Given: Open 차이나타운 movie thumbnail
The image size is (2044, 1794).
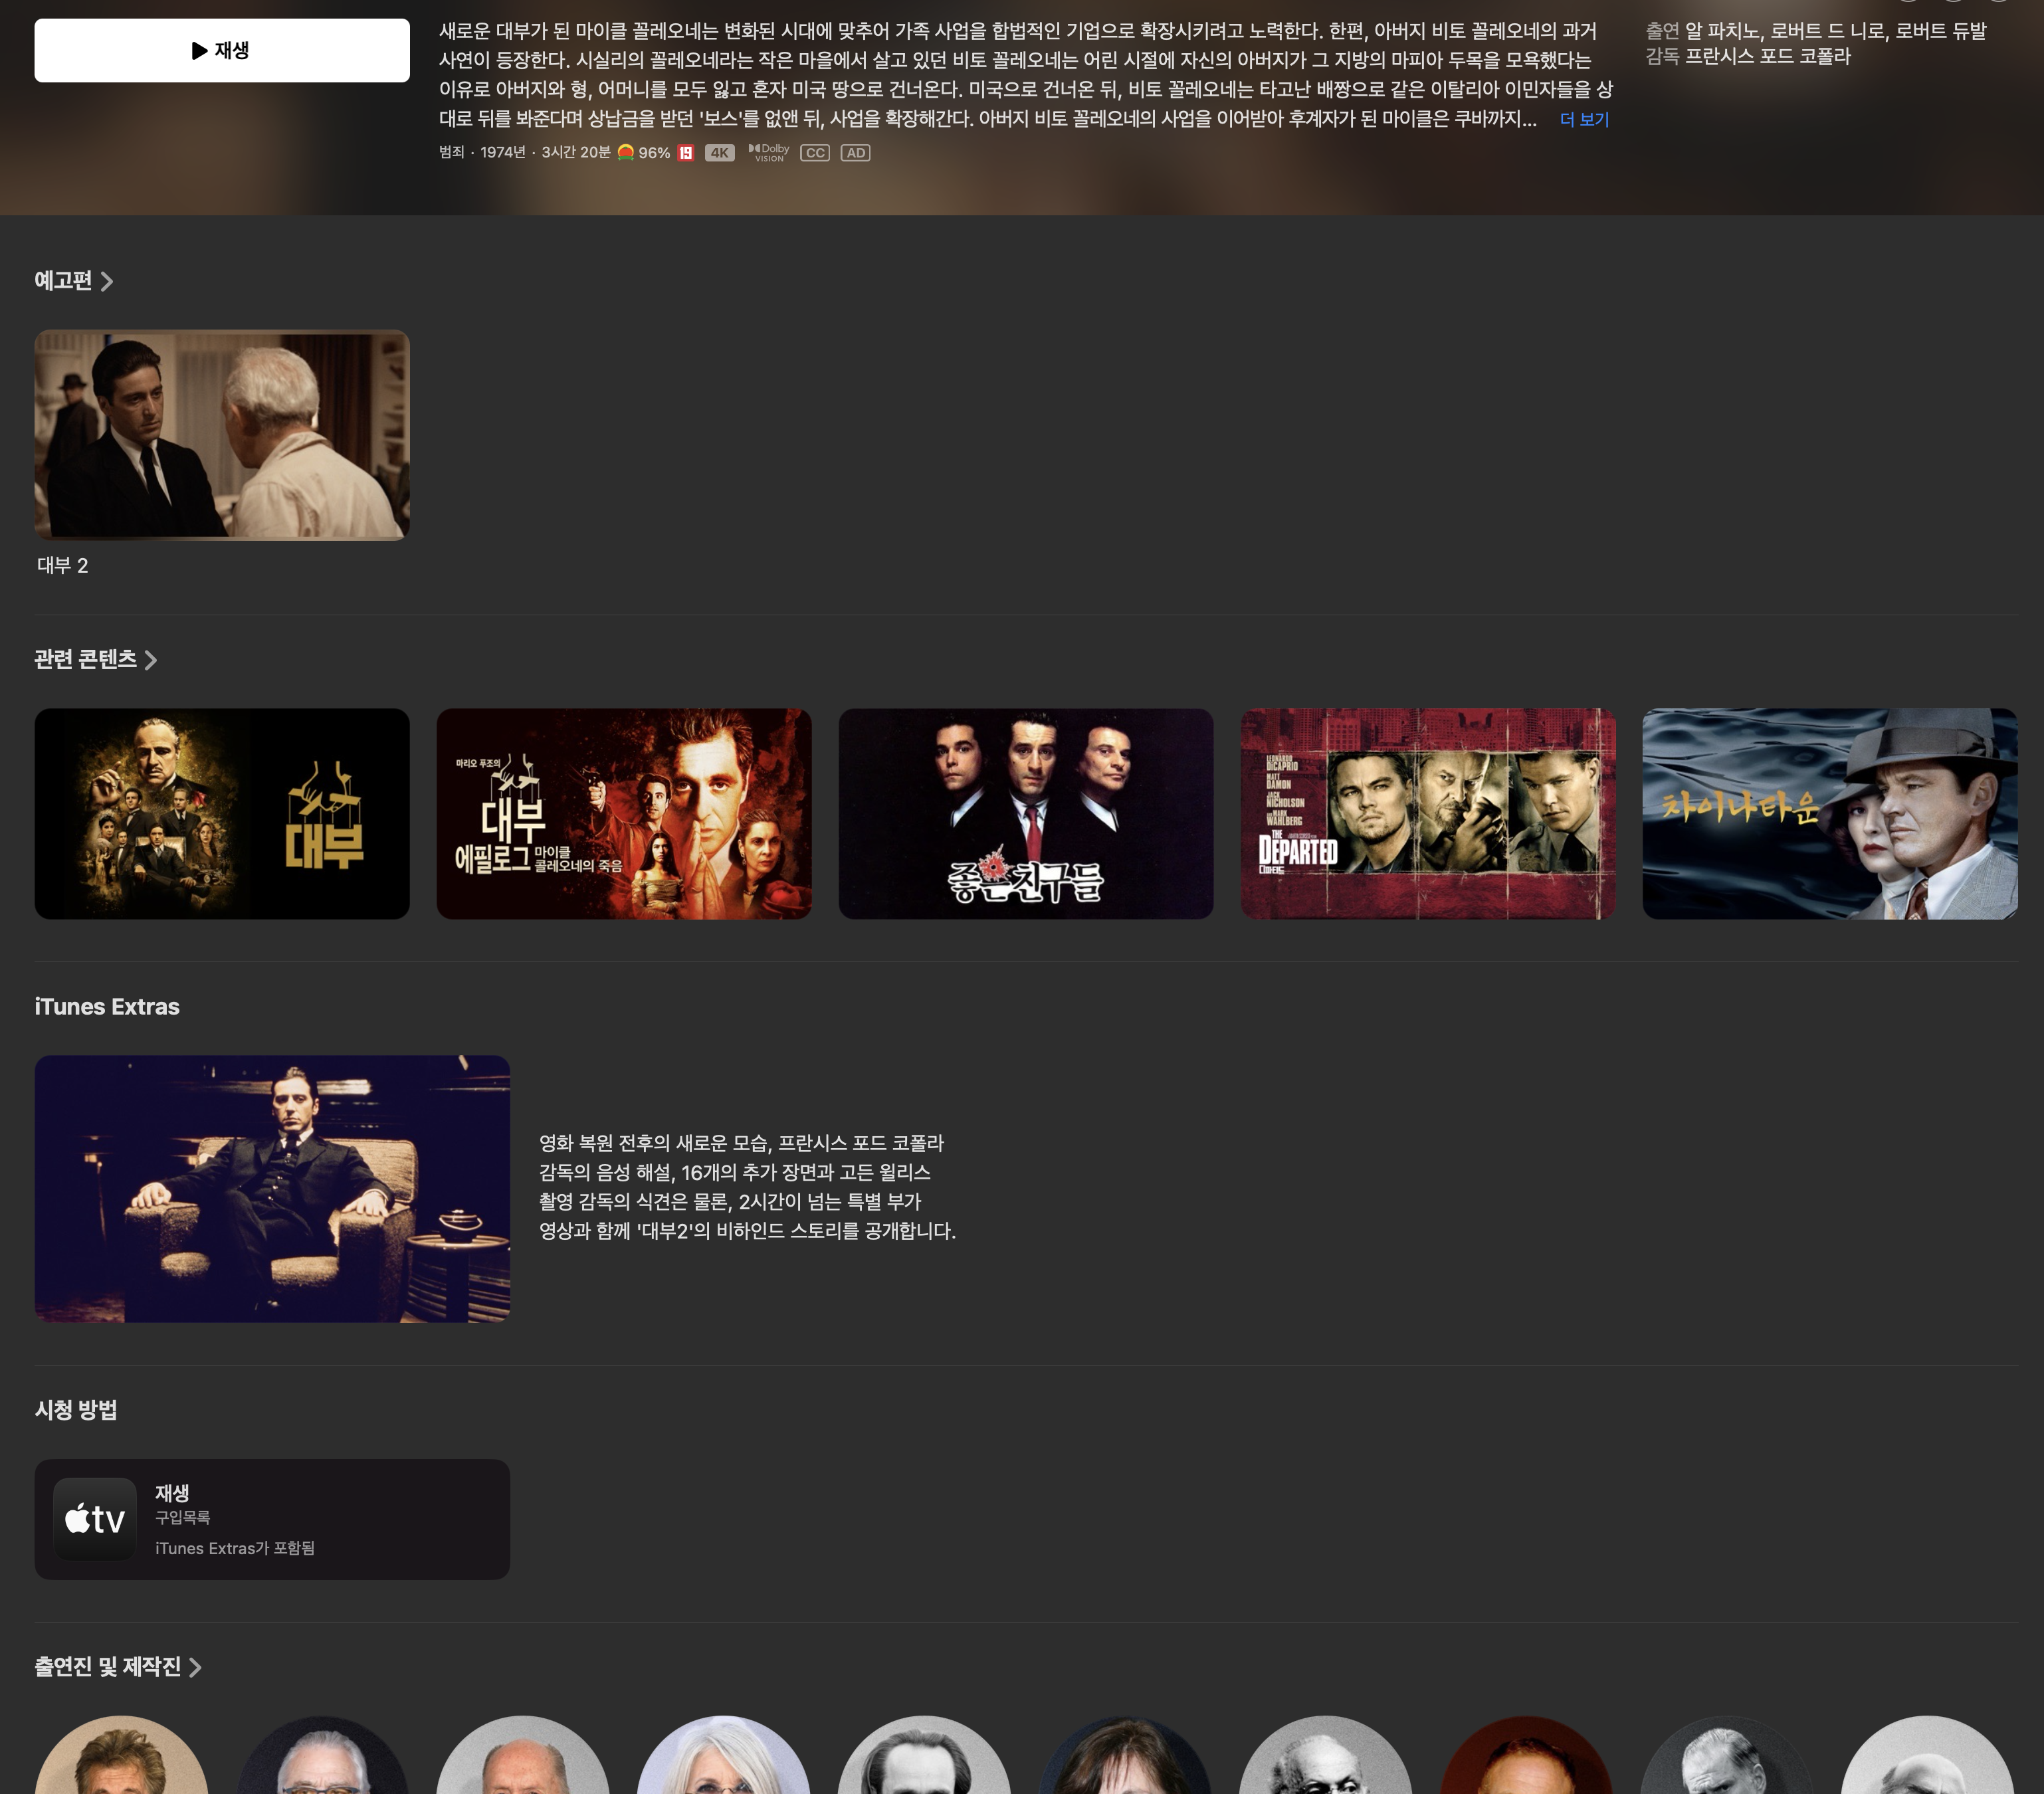Looking at the screenshot, I should pos(1829,814).
